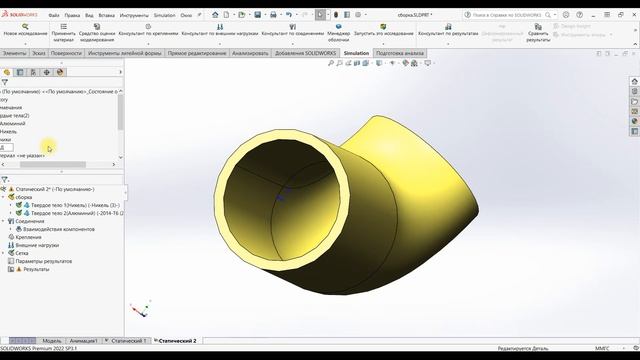Switch to the 'Подготовка анализа' ribbon tab

coord(400,53)
